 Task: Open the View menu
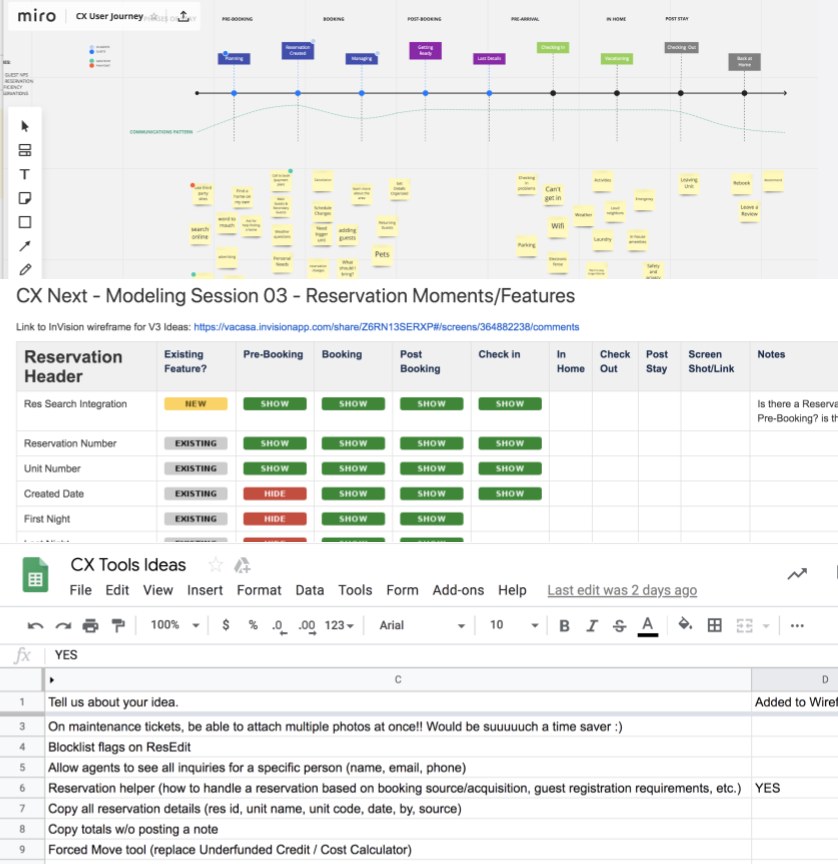coord(158,590)
